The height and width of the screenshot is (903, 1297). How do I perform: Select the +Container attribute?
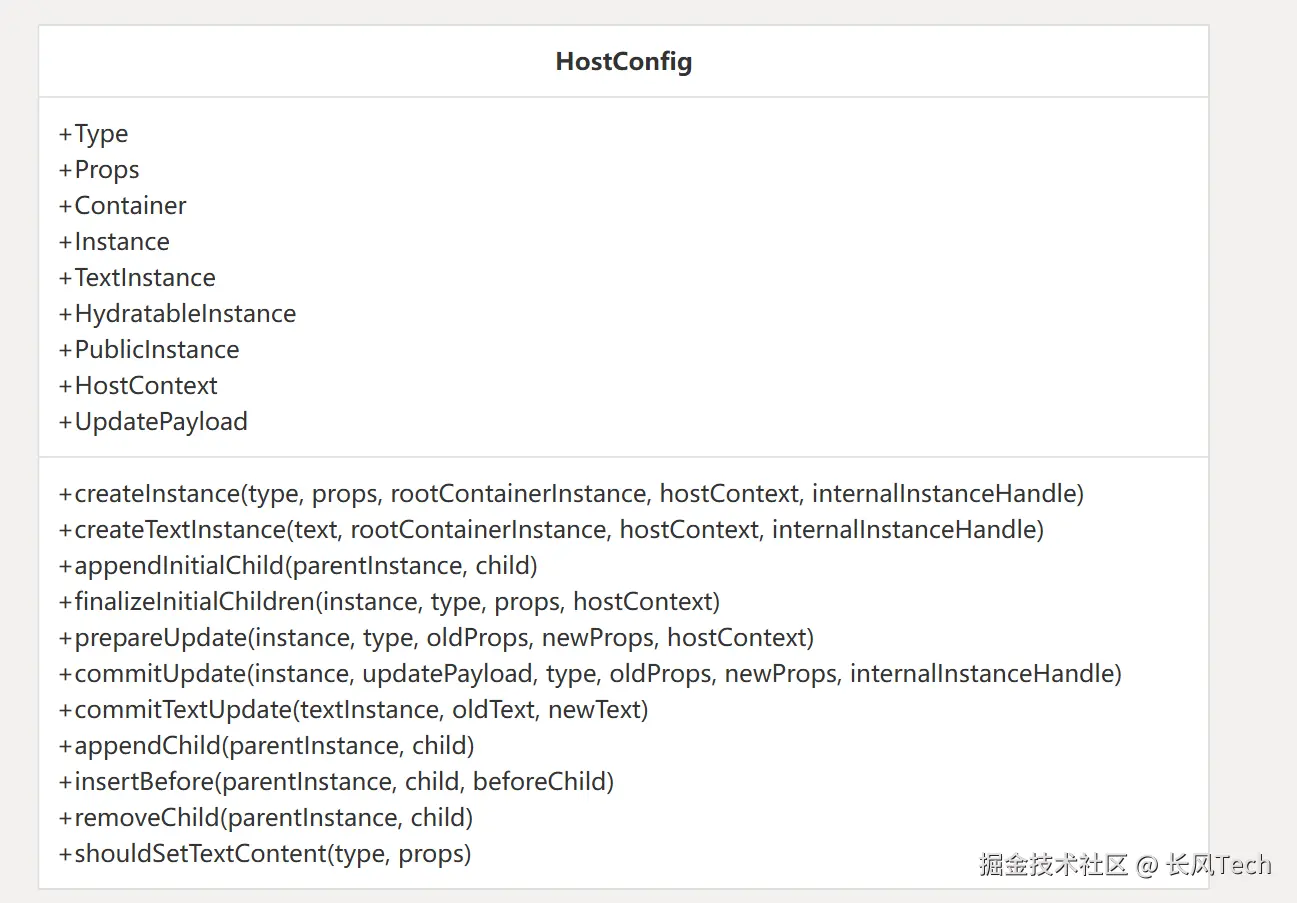coord(123,206)
